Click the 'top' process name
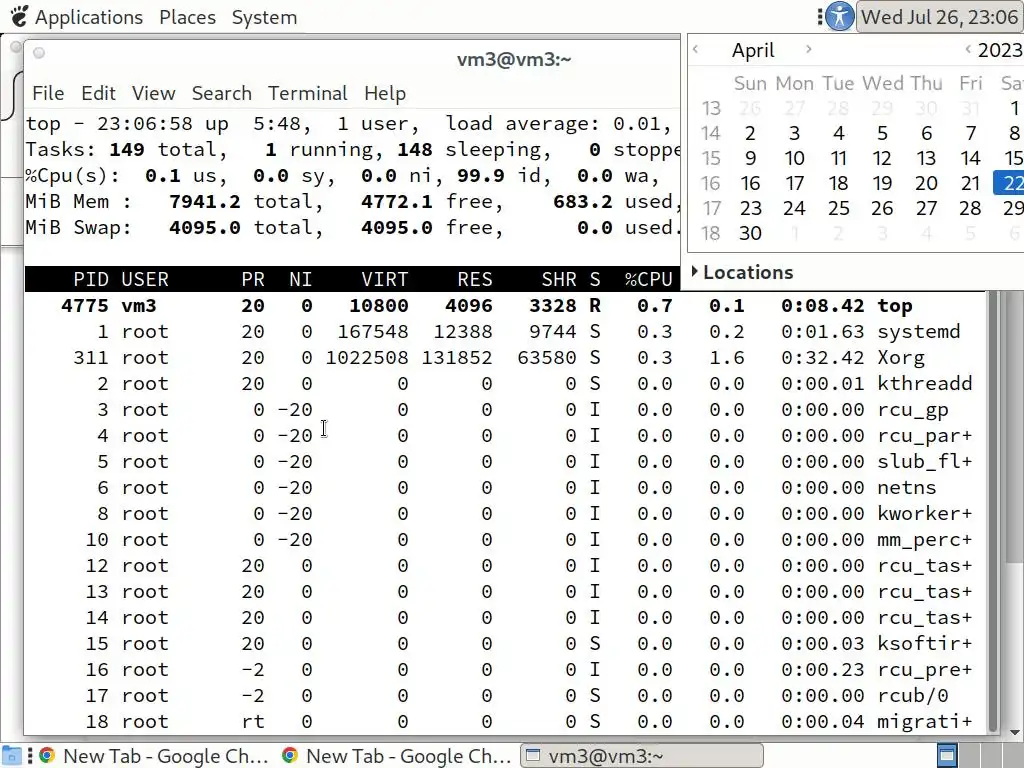 pos(895,306)
